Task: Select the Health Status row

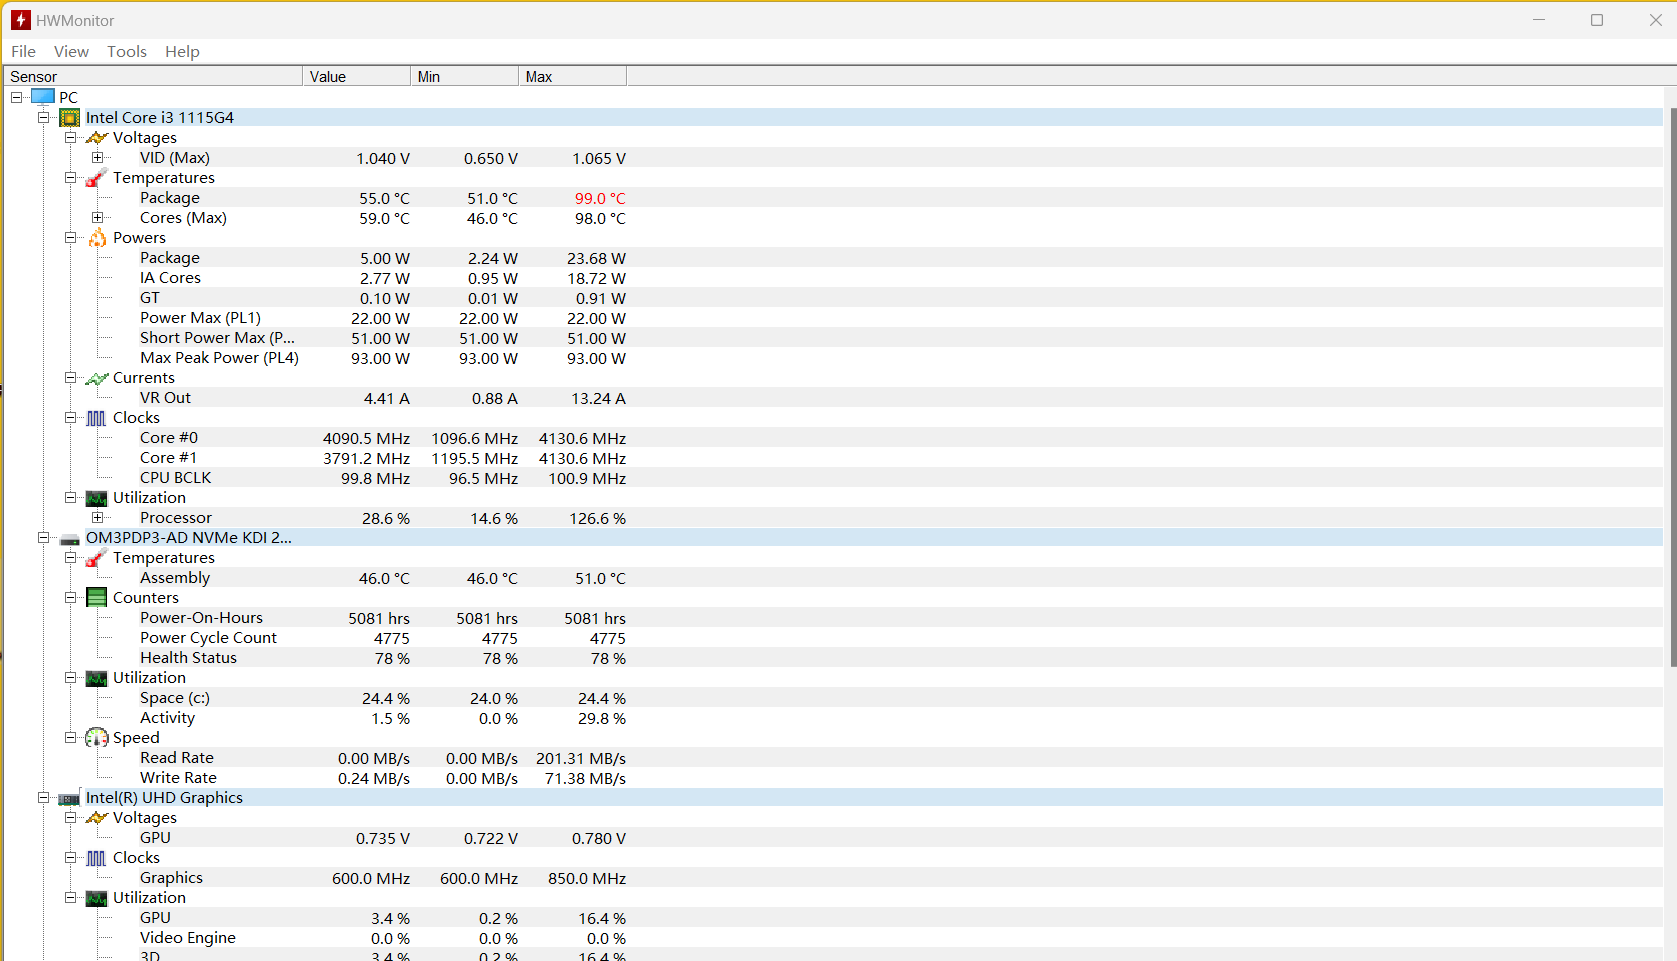Action: coord(833,658)
